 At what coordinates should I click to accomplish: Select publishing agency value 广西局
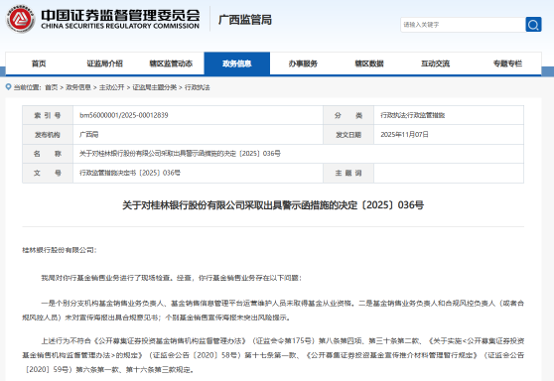tap(89, 135)
